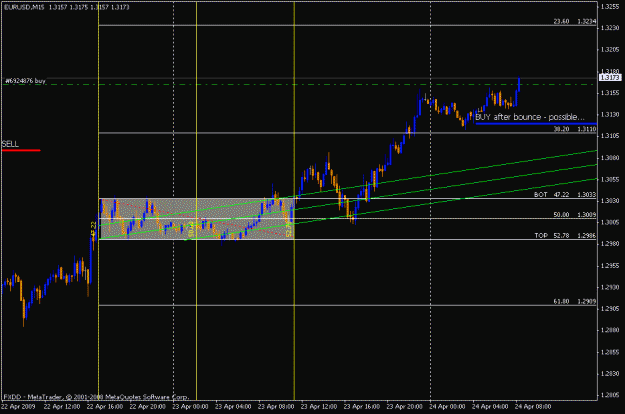Image resolution: width=625 pixels, height=414 pixels.
Task: Click the 22 Apr 2009 time axis label
Action: coord(18,407)
